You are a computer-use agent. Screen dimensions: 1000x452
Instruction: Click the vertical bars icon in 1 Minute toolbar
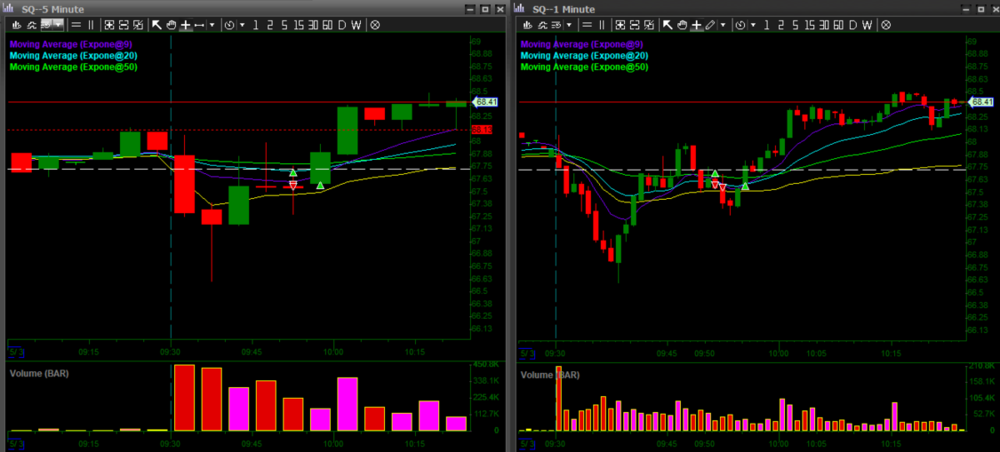tap(603, 24)
